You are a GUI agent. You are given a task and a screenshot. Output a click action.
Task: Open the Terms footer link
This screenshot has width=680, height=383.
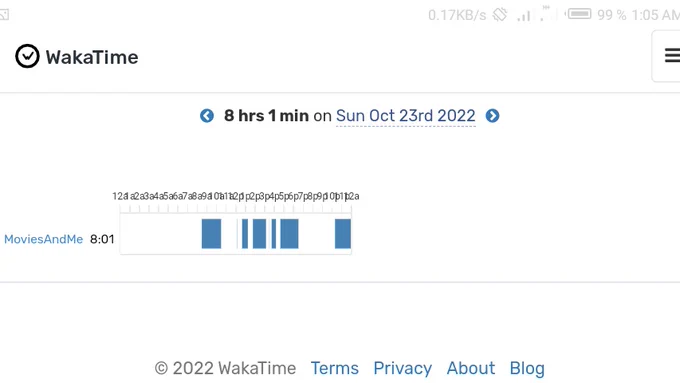334,368
